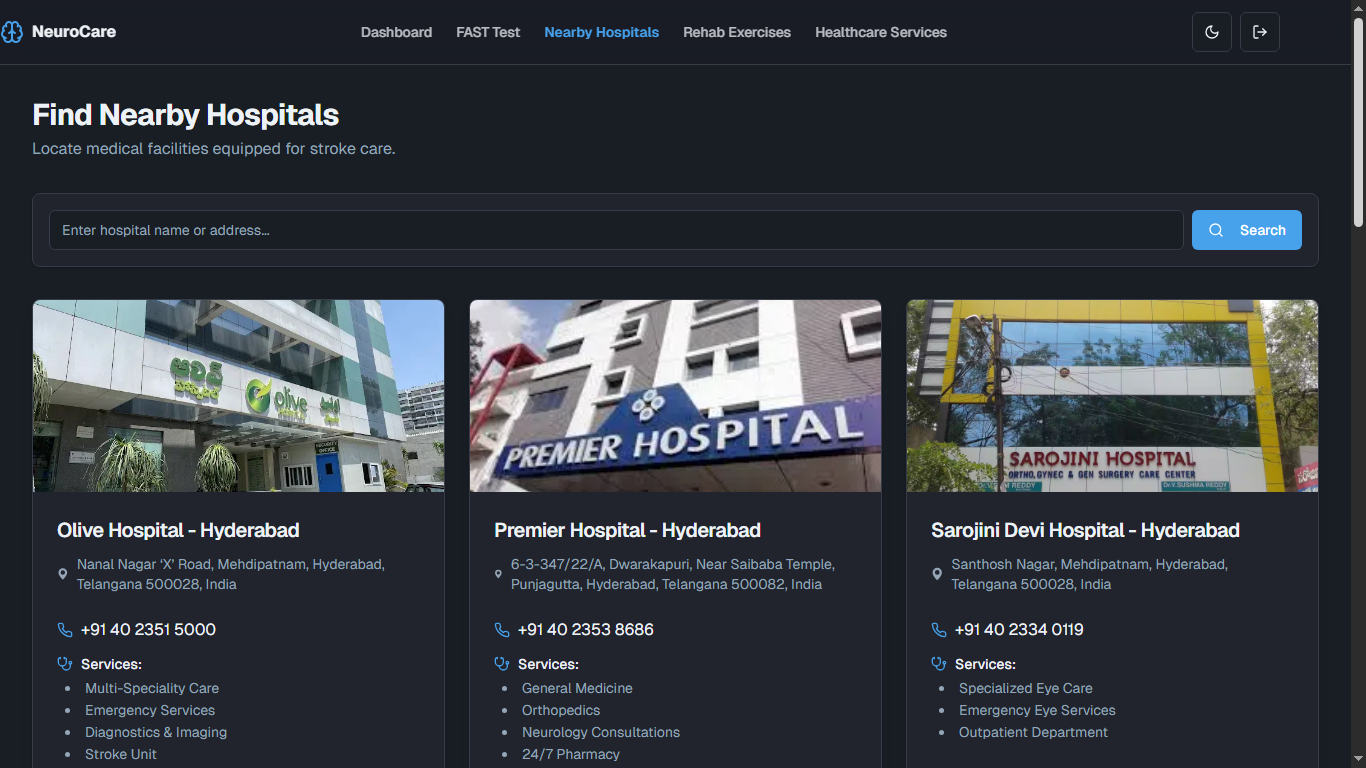Image resolution: width=1366 pixels, height=768 pixels.
Task: Click the stethoscope Services icon on Olive Hospital card
Action: point(65,663)
